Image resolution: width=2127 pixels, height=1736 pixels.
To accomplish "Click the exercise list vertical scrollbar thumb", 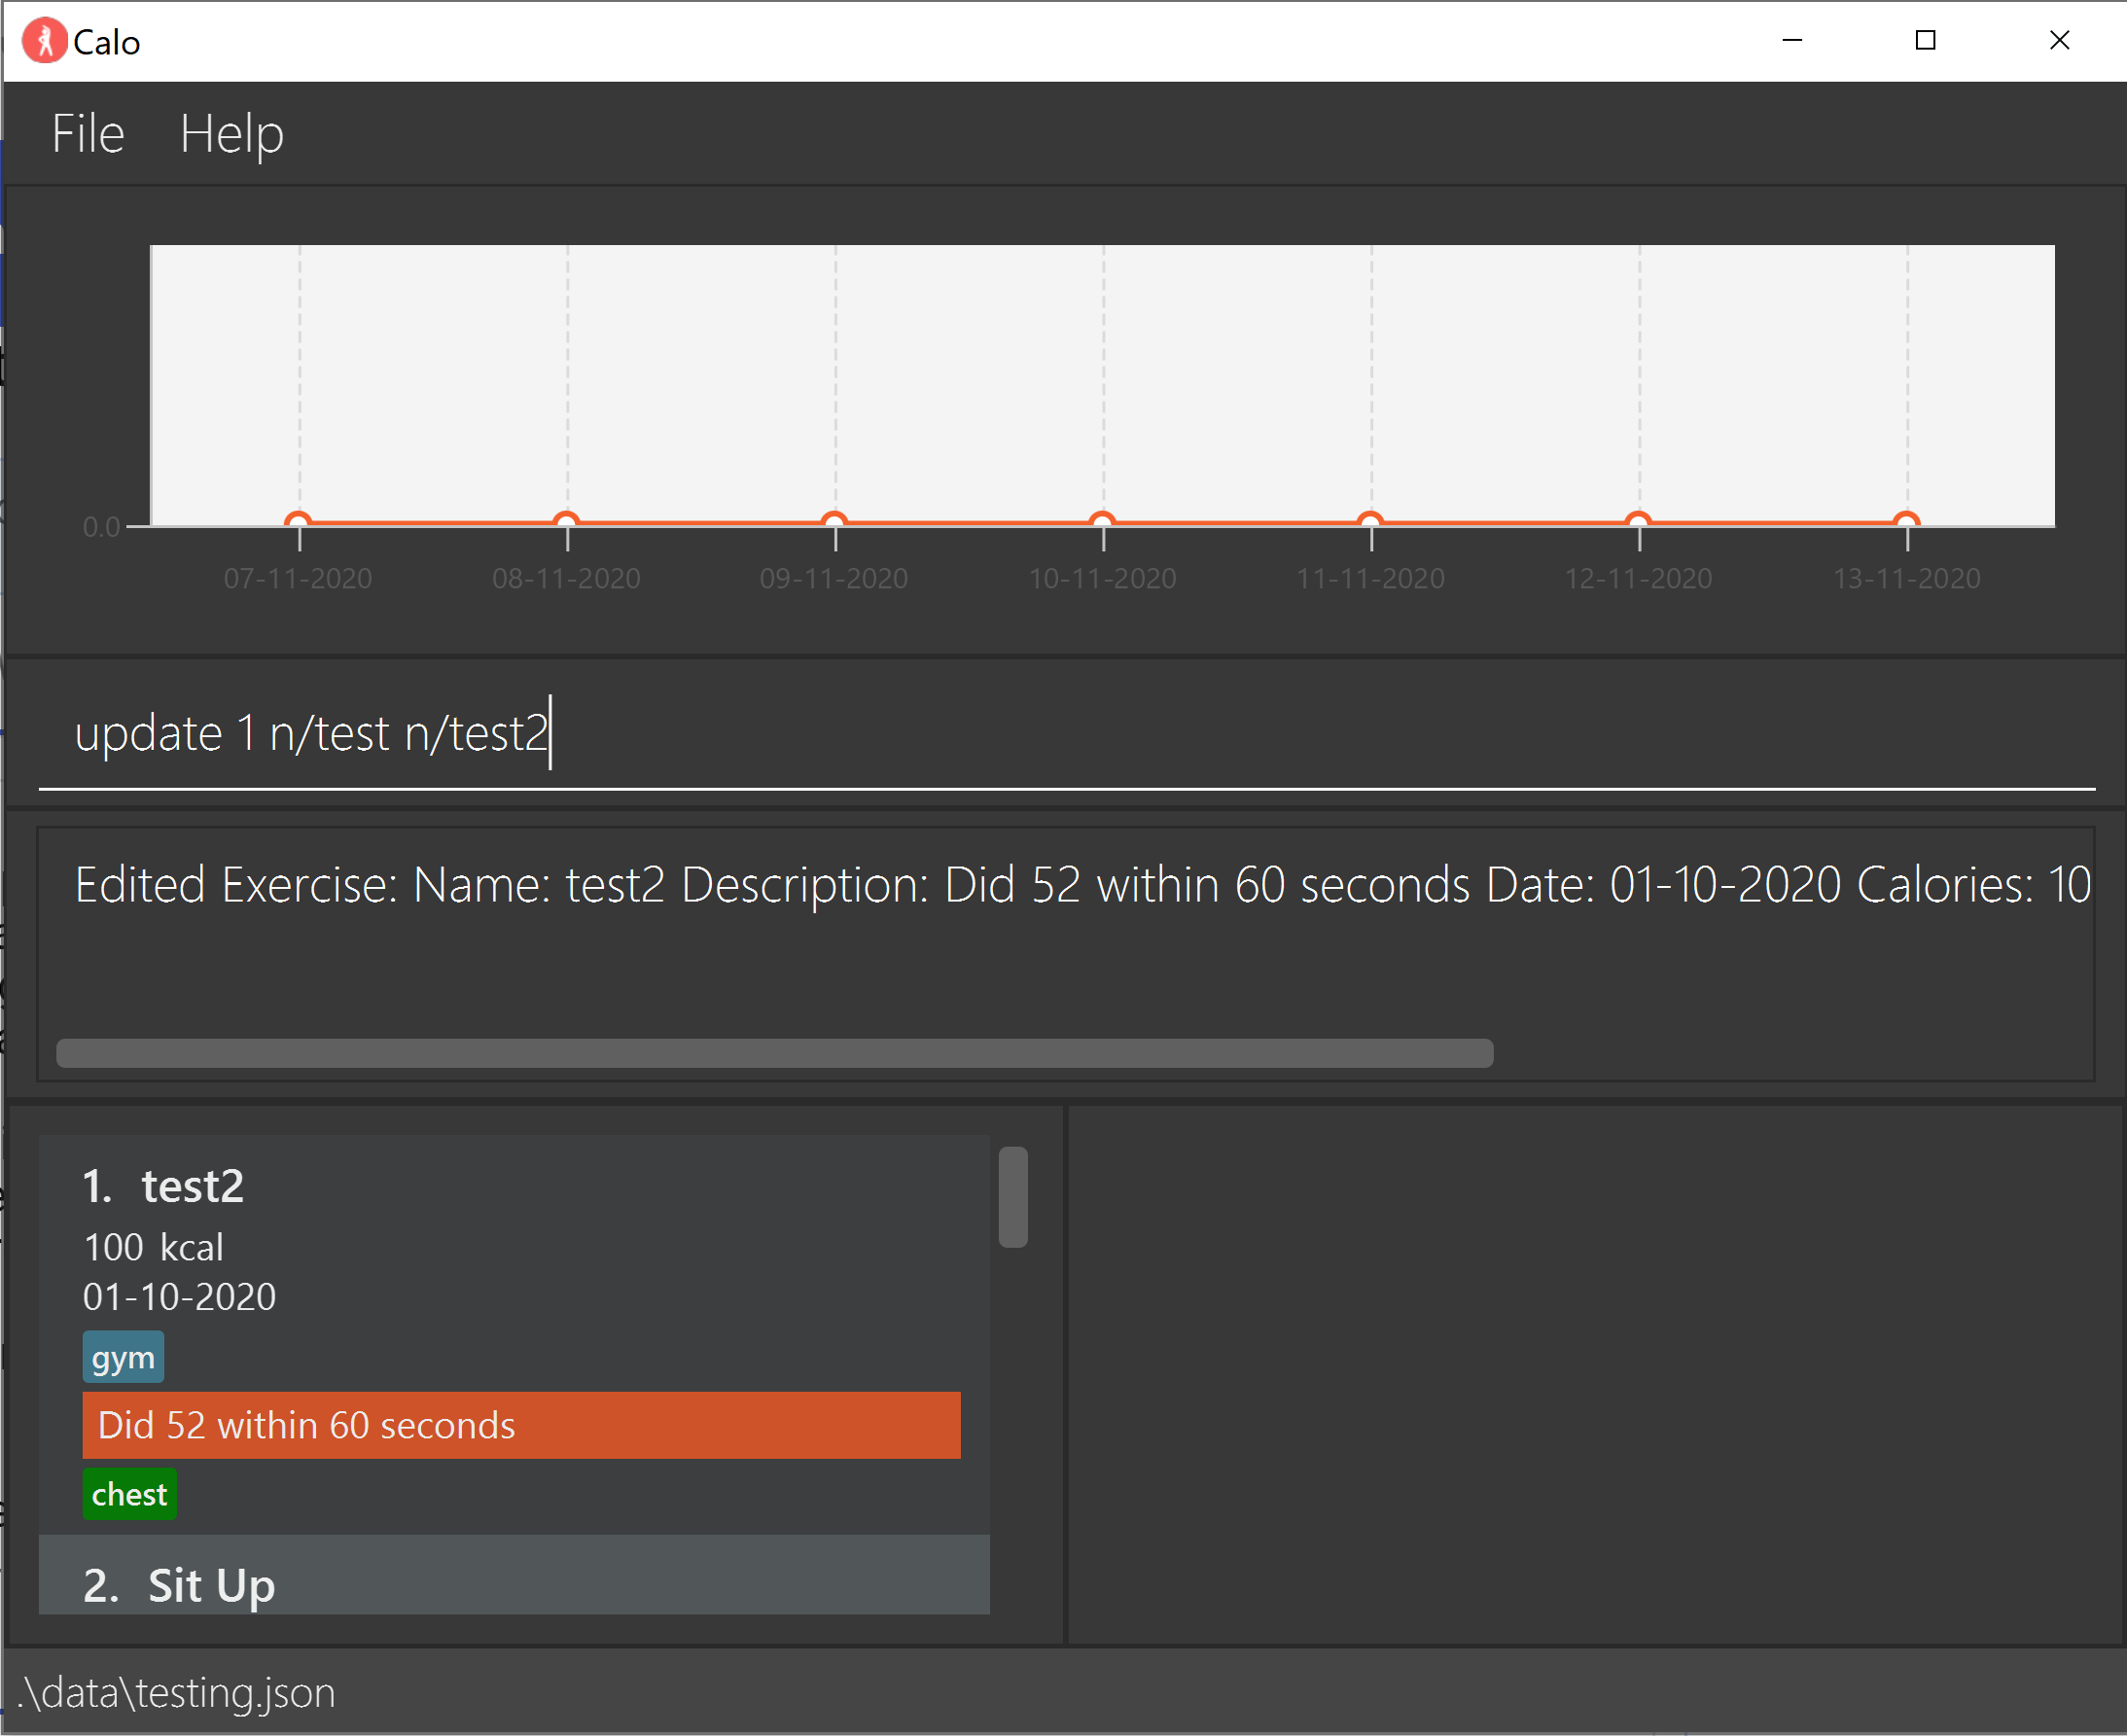I will point(1013,1197).
